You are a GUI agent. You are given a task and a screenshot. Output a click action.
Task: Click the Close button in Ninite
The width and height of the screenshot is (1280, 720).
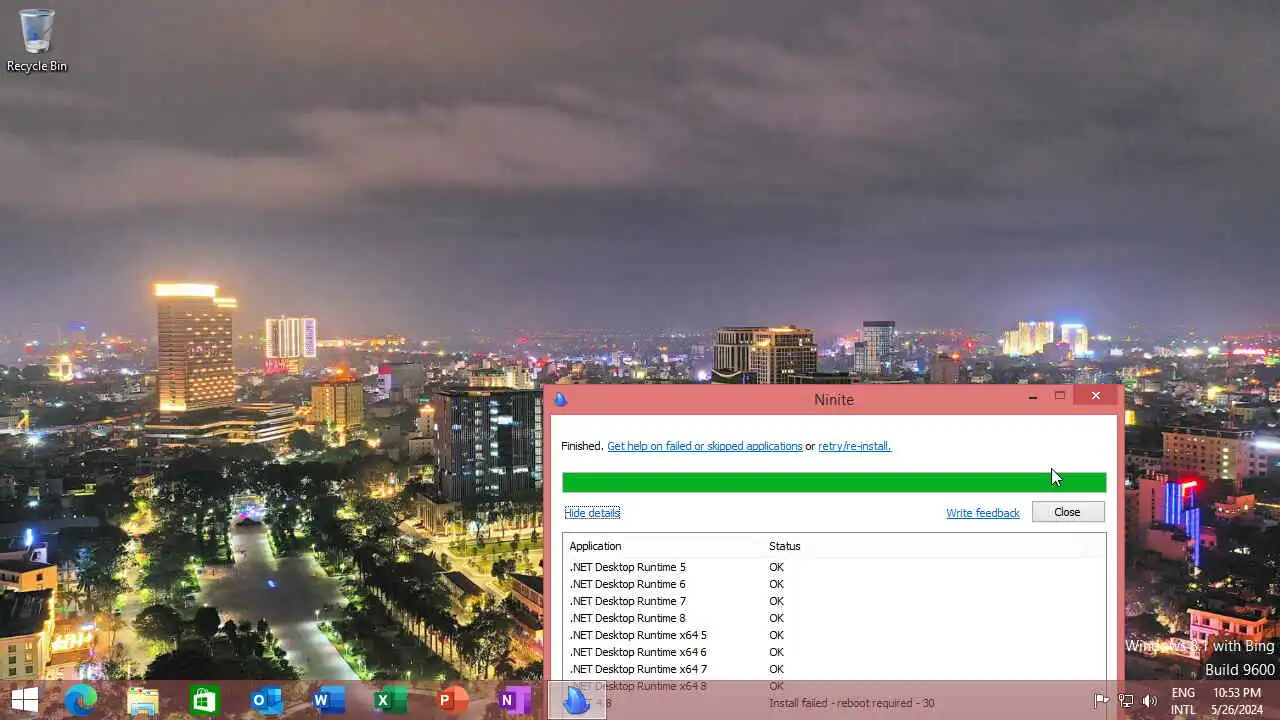tap(1067, 512)
